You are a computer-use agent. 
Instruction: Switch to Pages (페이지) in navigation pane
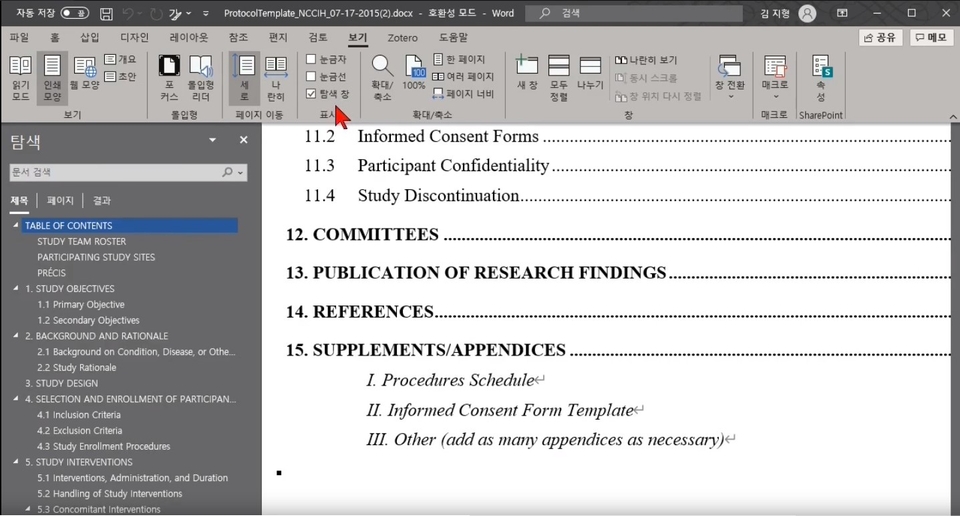click(x=60, y=200)
